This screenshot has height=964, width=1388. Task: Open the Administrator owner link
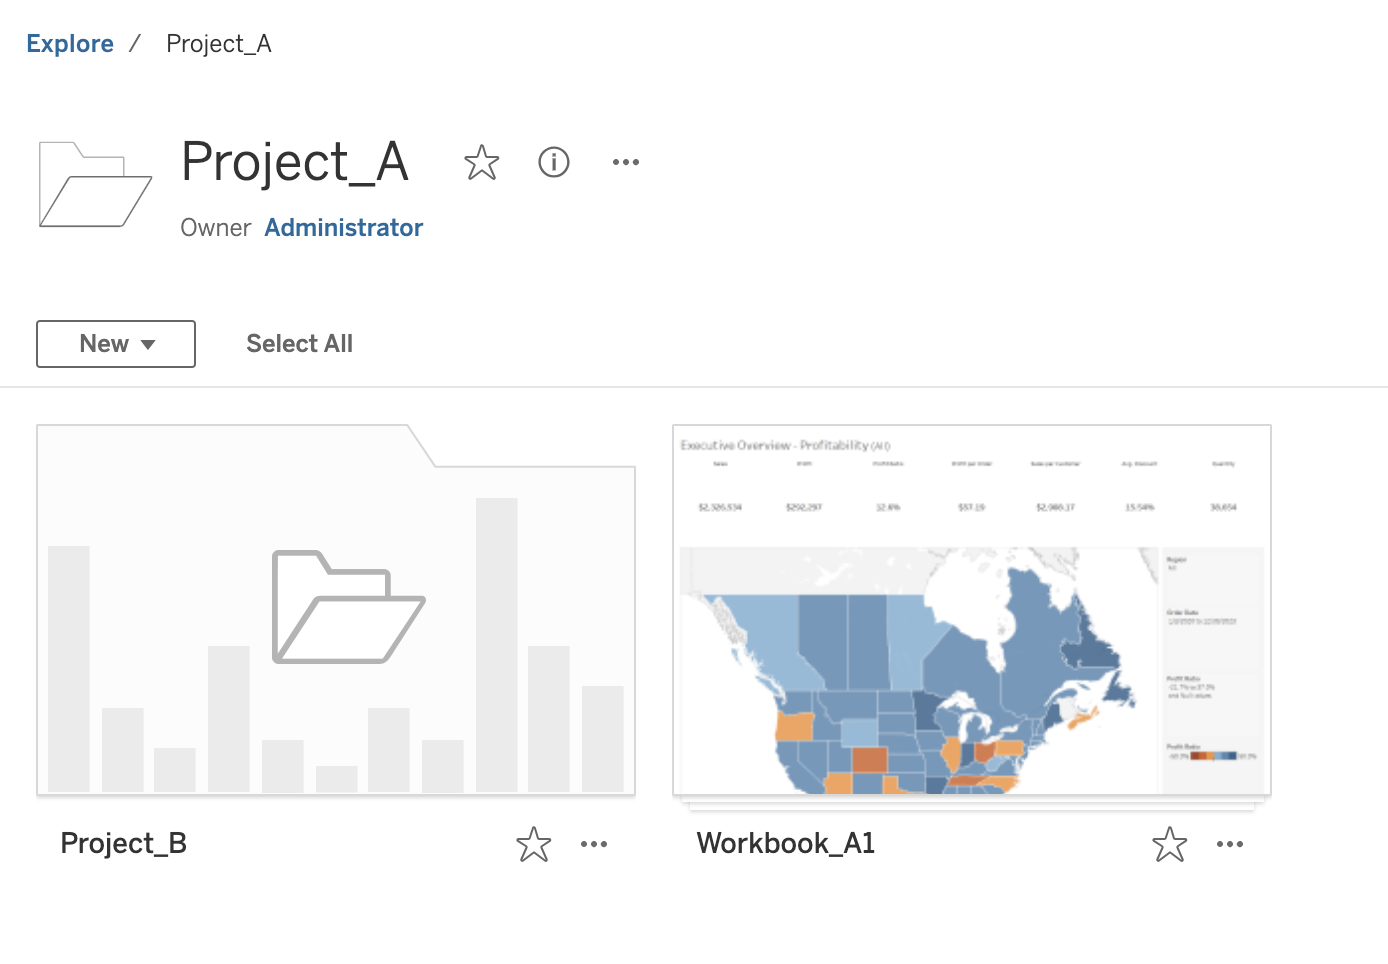344,228
